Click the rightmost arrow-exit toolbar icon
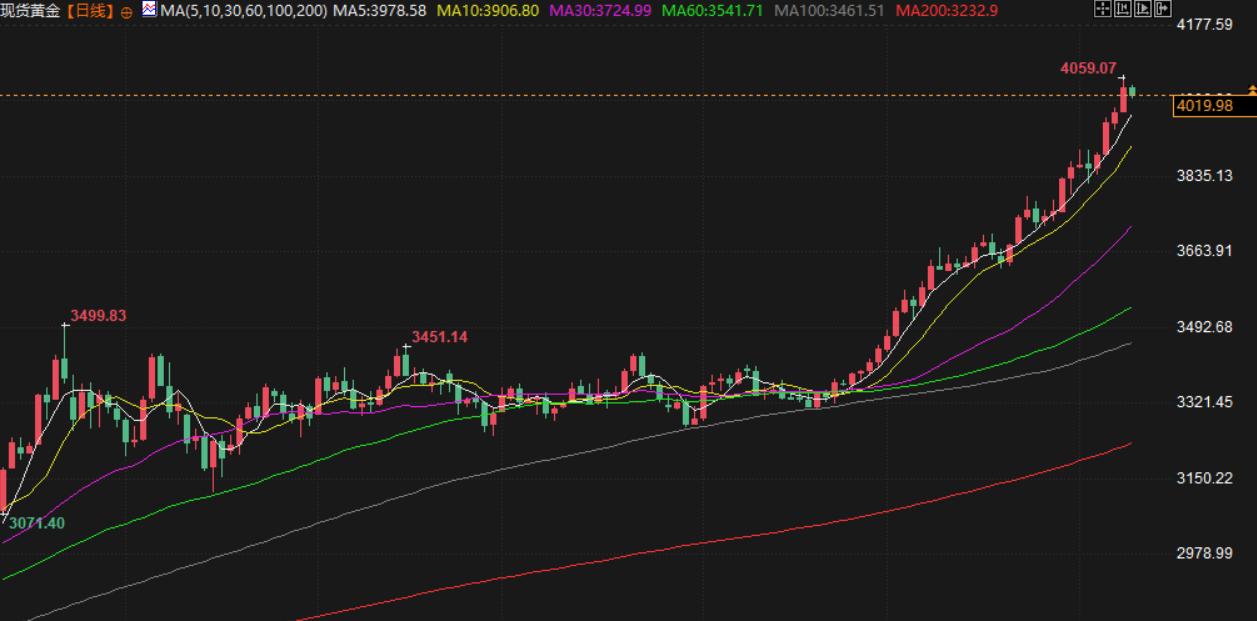 pos(1163,8)
